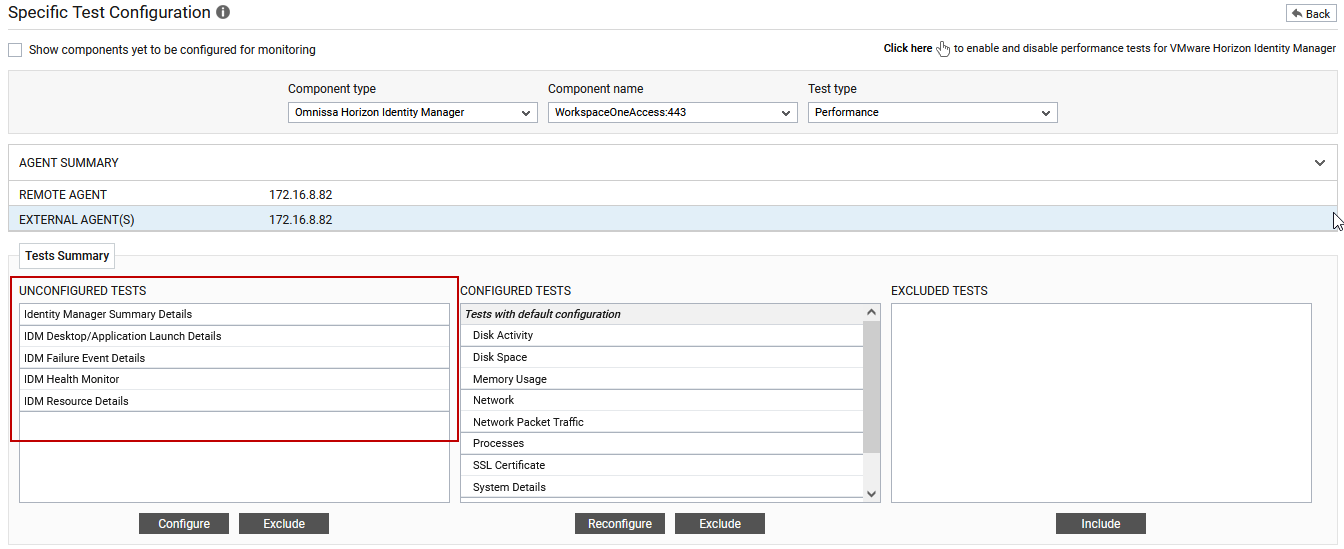Open the Component name dropdown
This screenshot has width=1344, height=549.
point(673,113)
